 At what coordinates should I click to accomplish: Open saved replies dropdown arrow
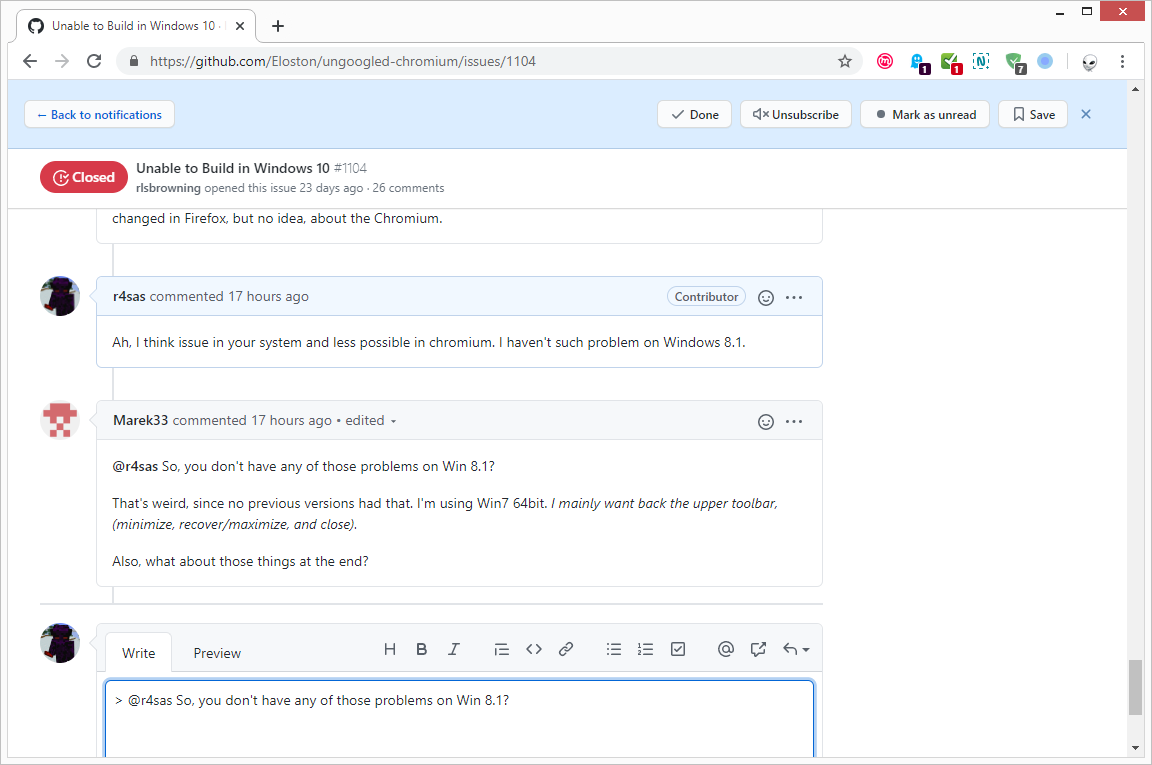coord(796,649)
